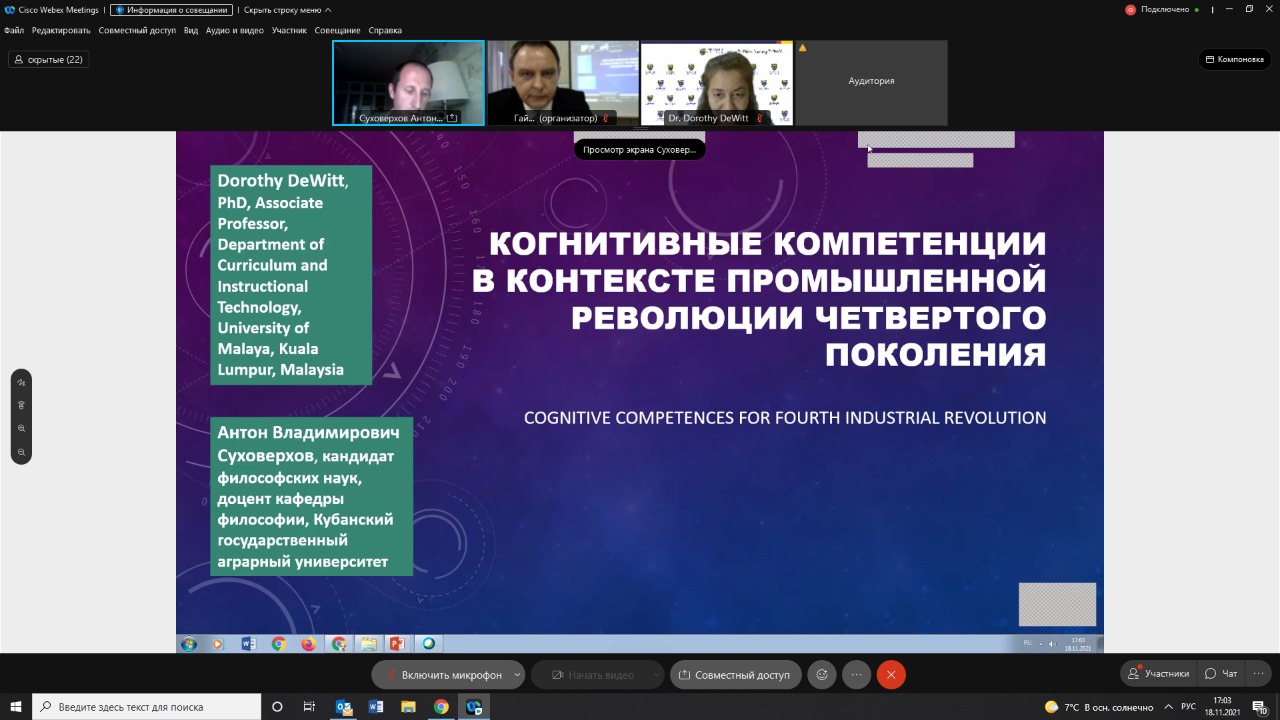The height and width of the screenshot is (720, 1280).
Task: Open the more options ellipsis in meeting controls
Action: tap(856, 675)
